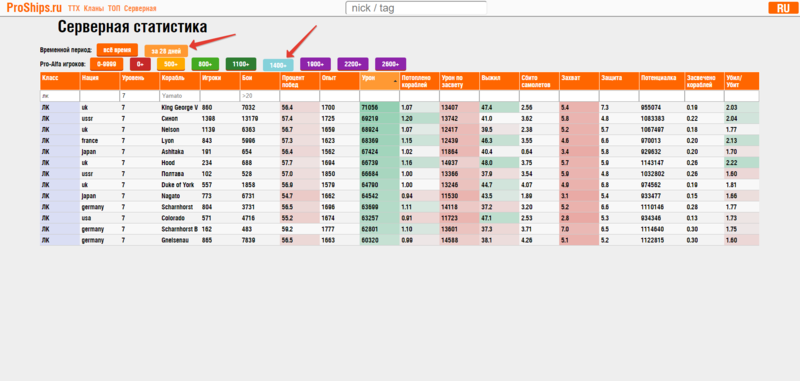Focus the filter field under Выжил
800x381 pixels.
click(499, 96)
